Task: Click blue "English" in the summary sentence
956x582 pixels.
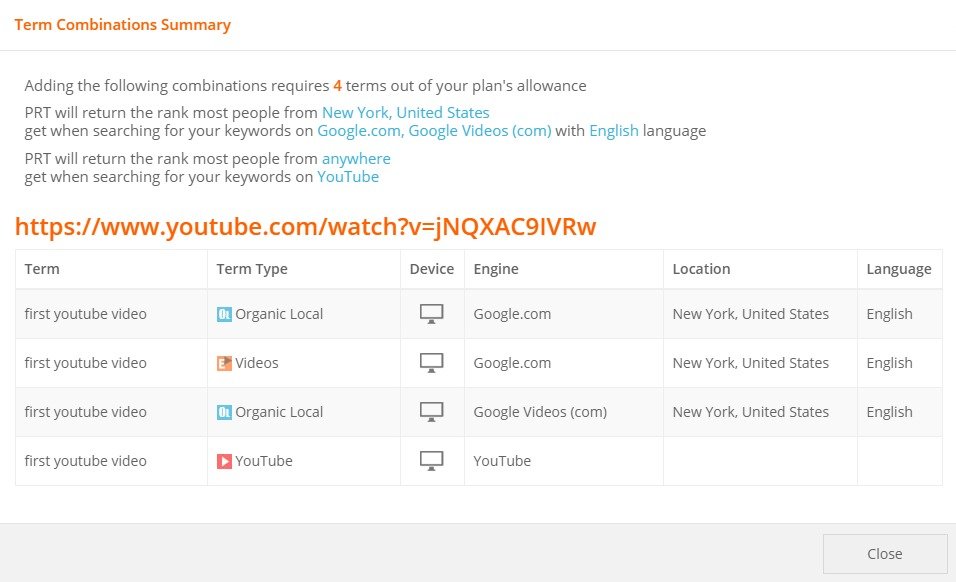Action: pos(614,131)
